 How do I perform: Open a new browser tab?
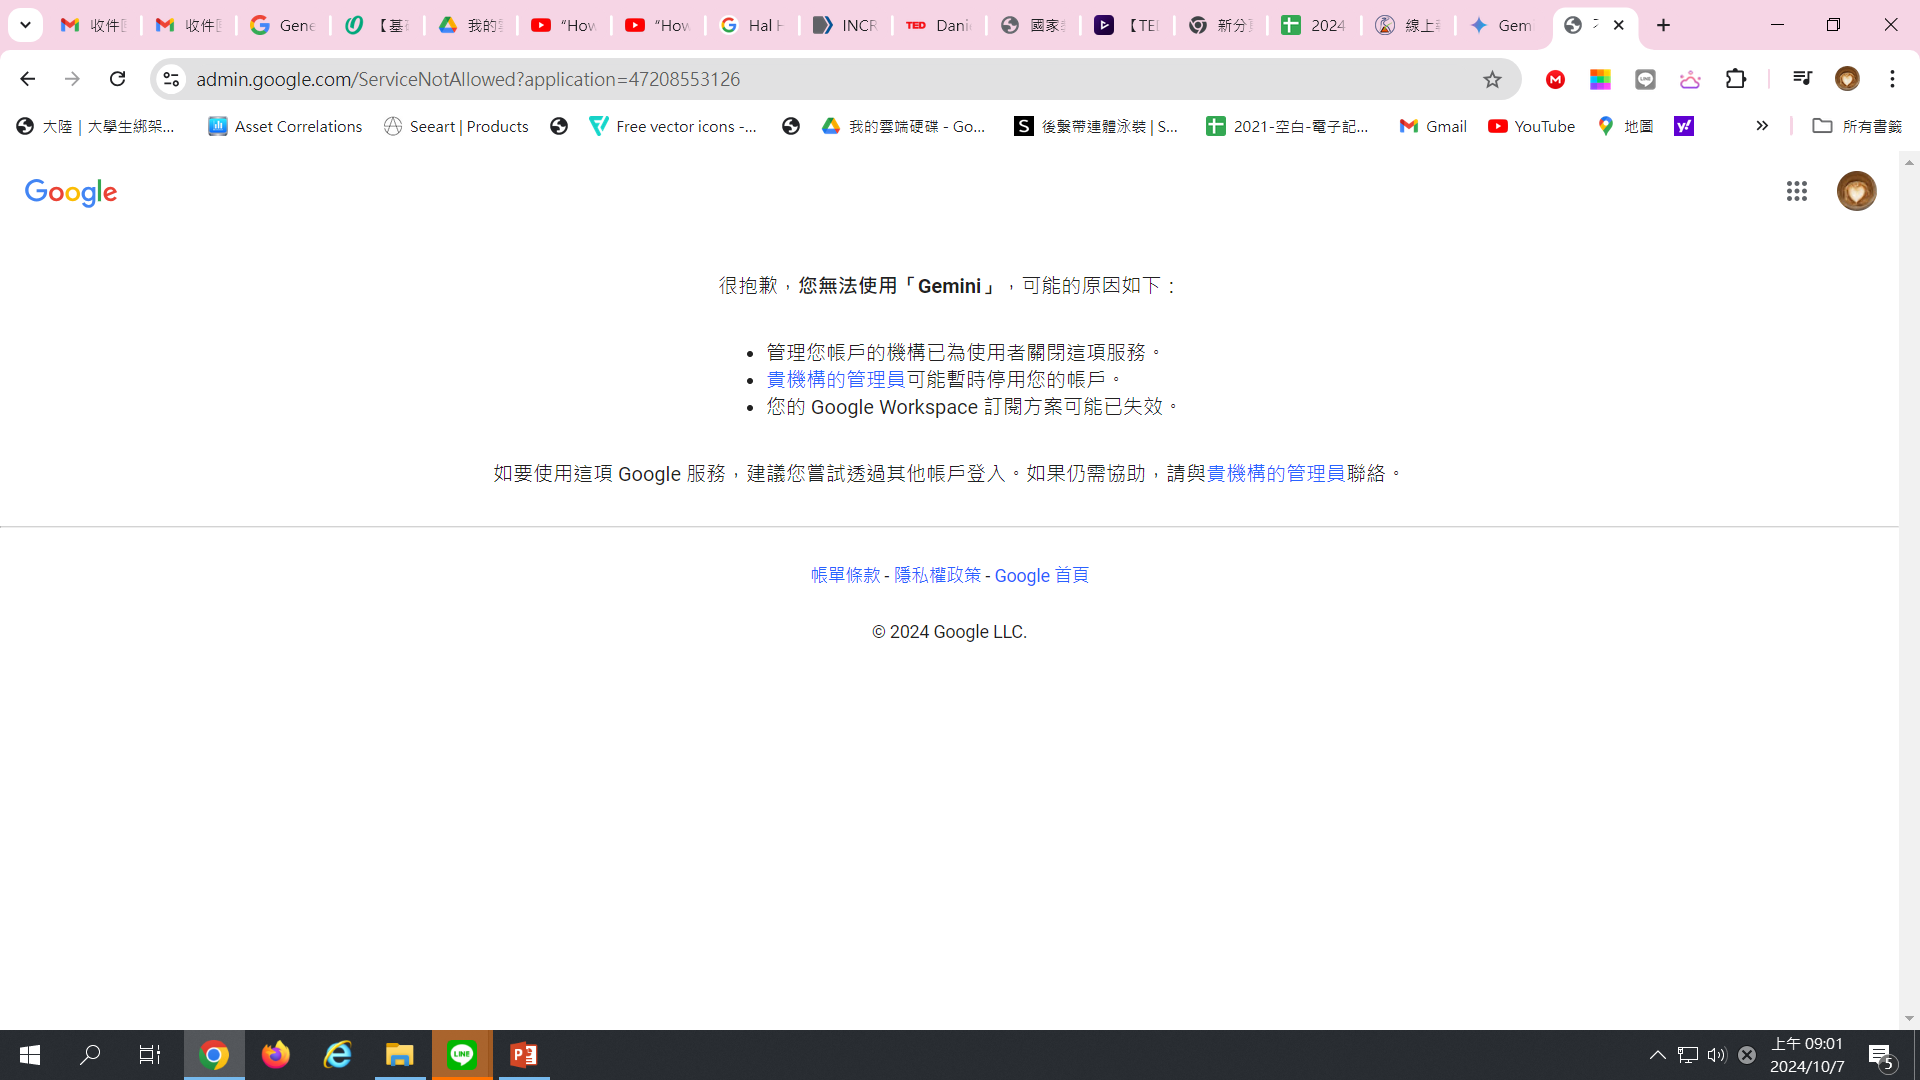point(1664,25)
